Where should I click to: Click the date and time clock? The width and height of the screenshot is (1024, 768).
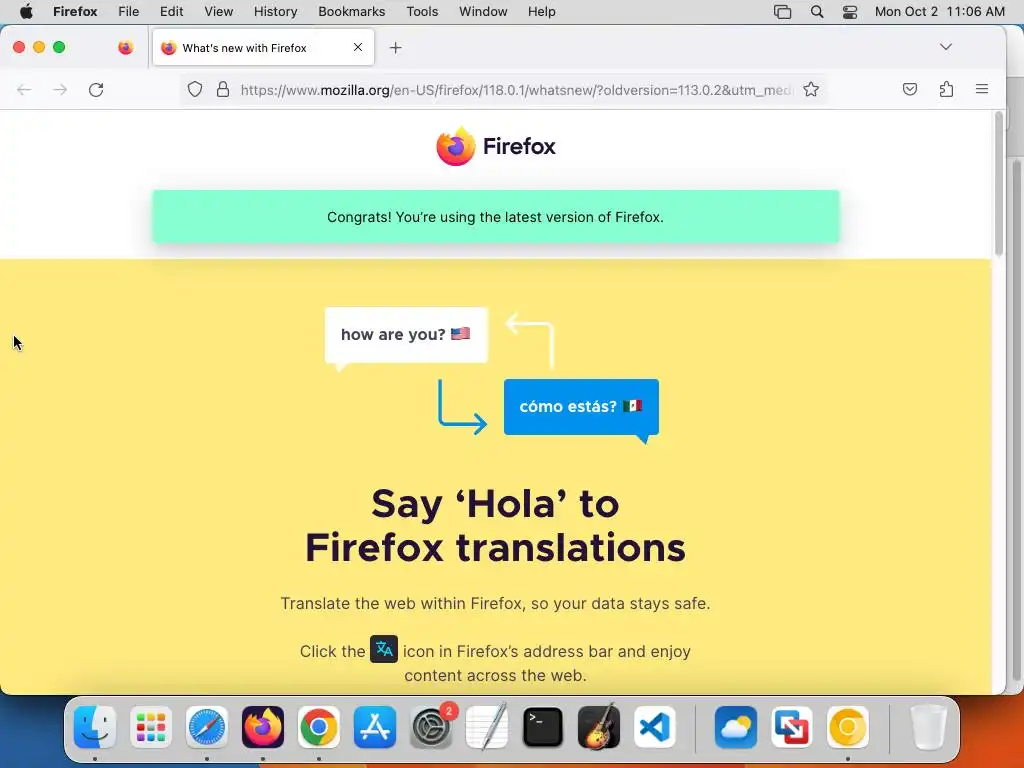tap(940, 12)
